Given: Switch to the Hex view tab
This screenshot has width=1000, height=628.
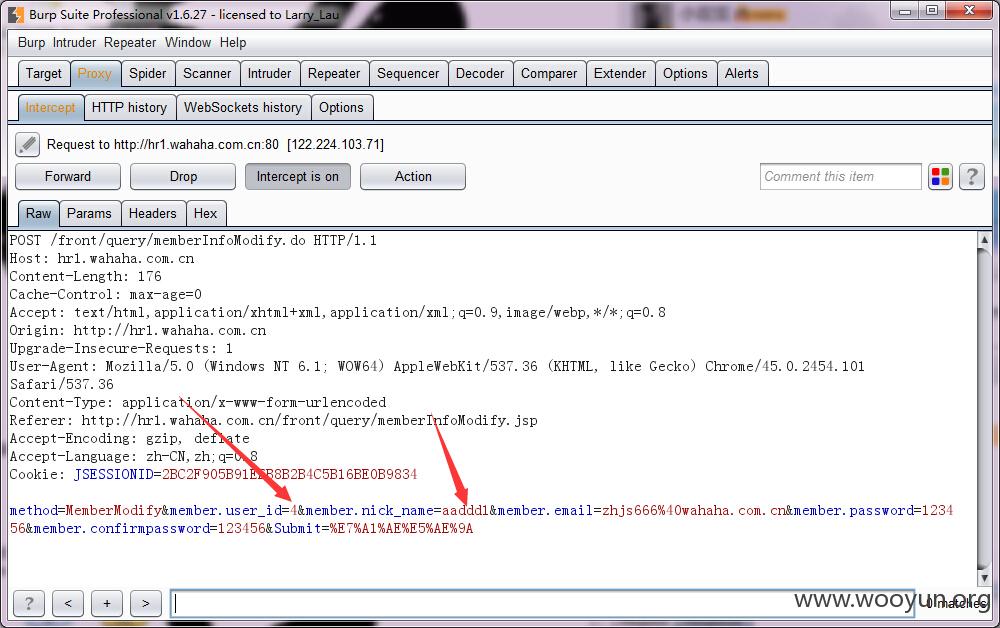Looking at the screenshot, I should [205, 214].
